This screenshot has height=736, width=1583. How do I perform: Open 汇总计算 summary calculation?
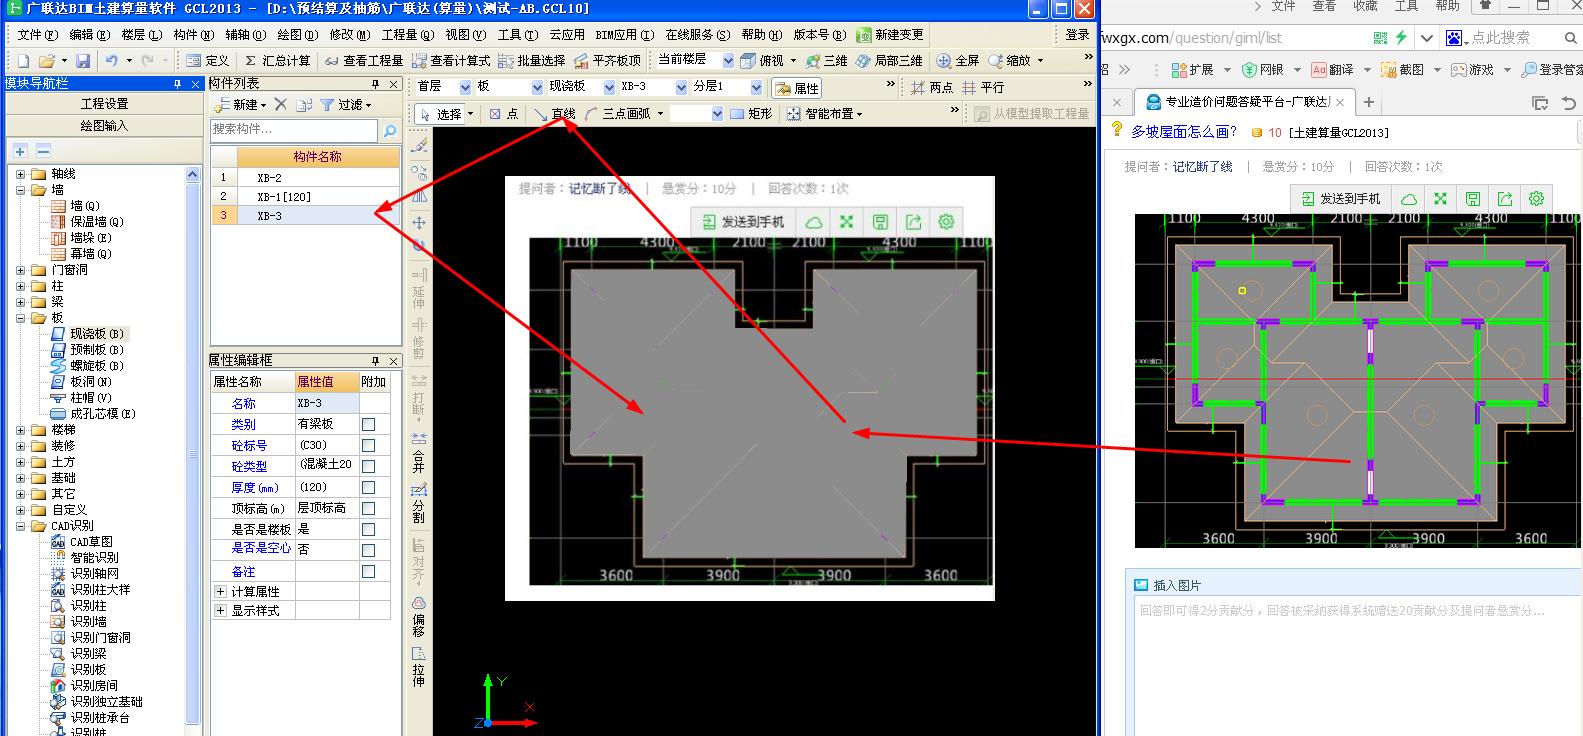tap(277, 61)
